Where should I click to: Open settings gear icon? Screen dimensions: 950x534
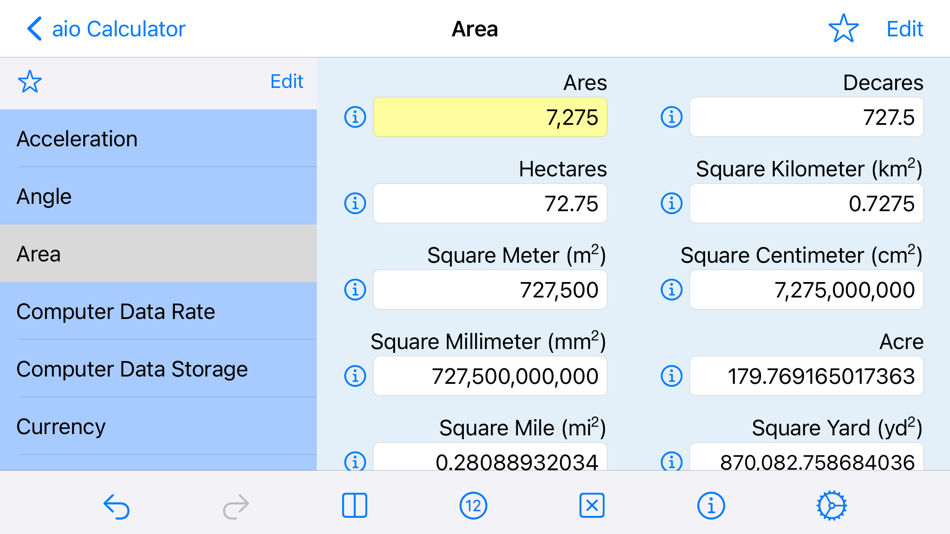[x=831, y=506]
